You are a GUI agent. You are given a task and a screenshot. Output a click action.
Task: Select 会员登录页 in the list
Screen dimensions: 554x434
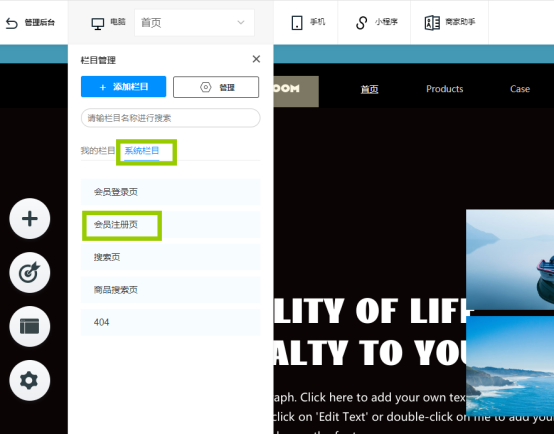coord(171,192)
